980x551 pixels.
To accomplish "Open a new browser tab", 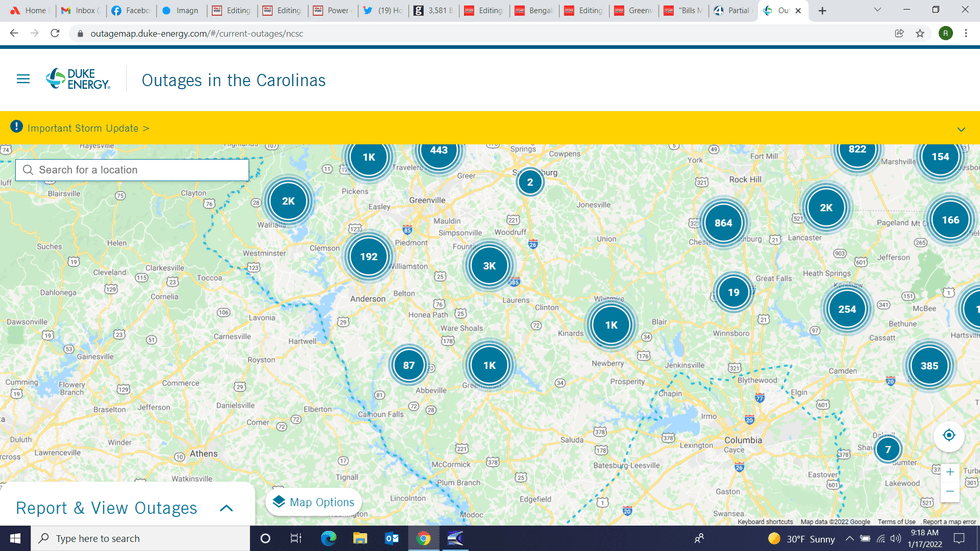I will point(822,11).
